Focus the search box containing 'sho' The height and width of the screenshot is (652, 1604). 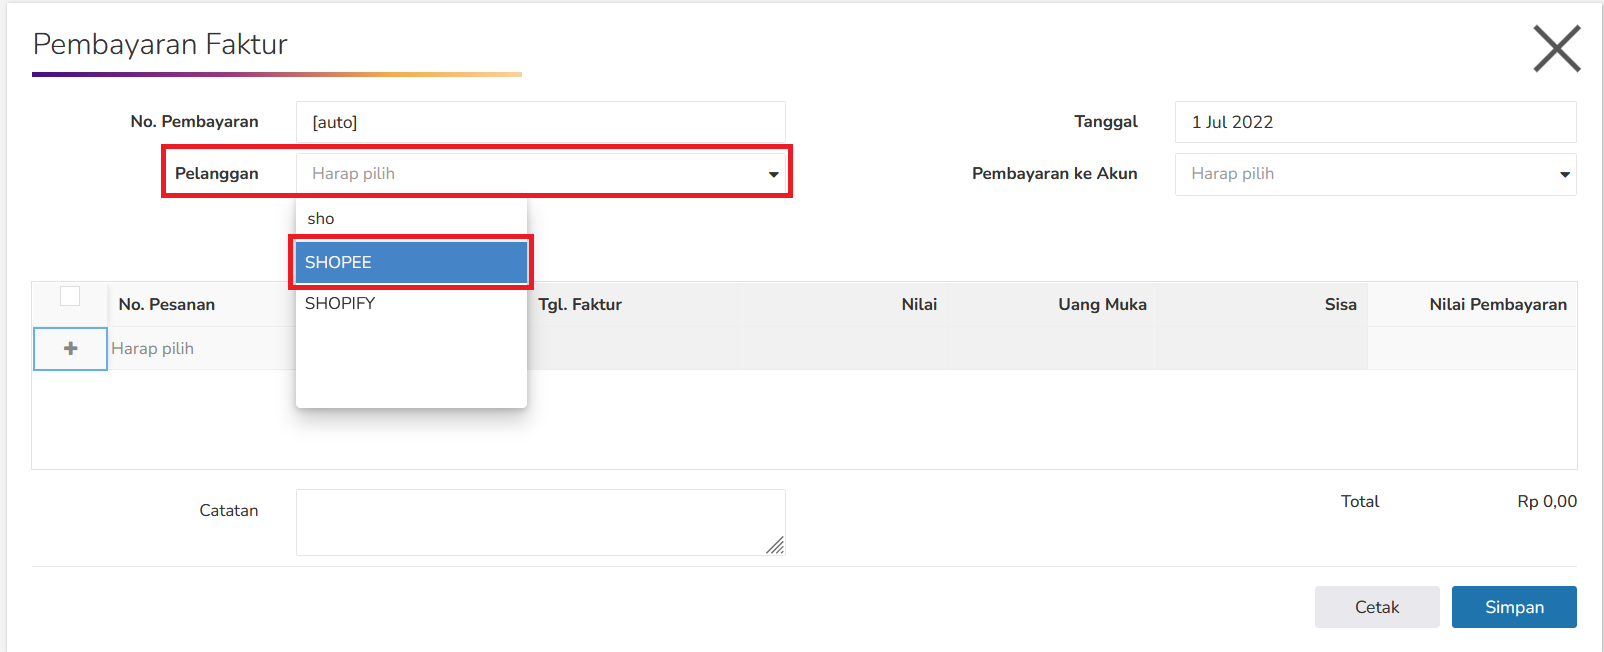(411, 218)
